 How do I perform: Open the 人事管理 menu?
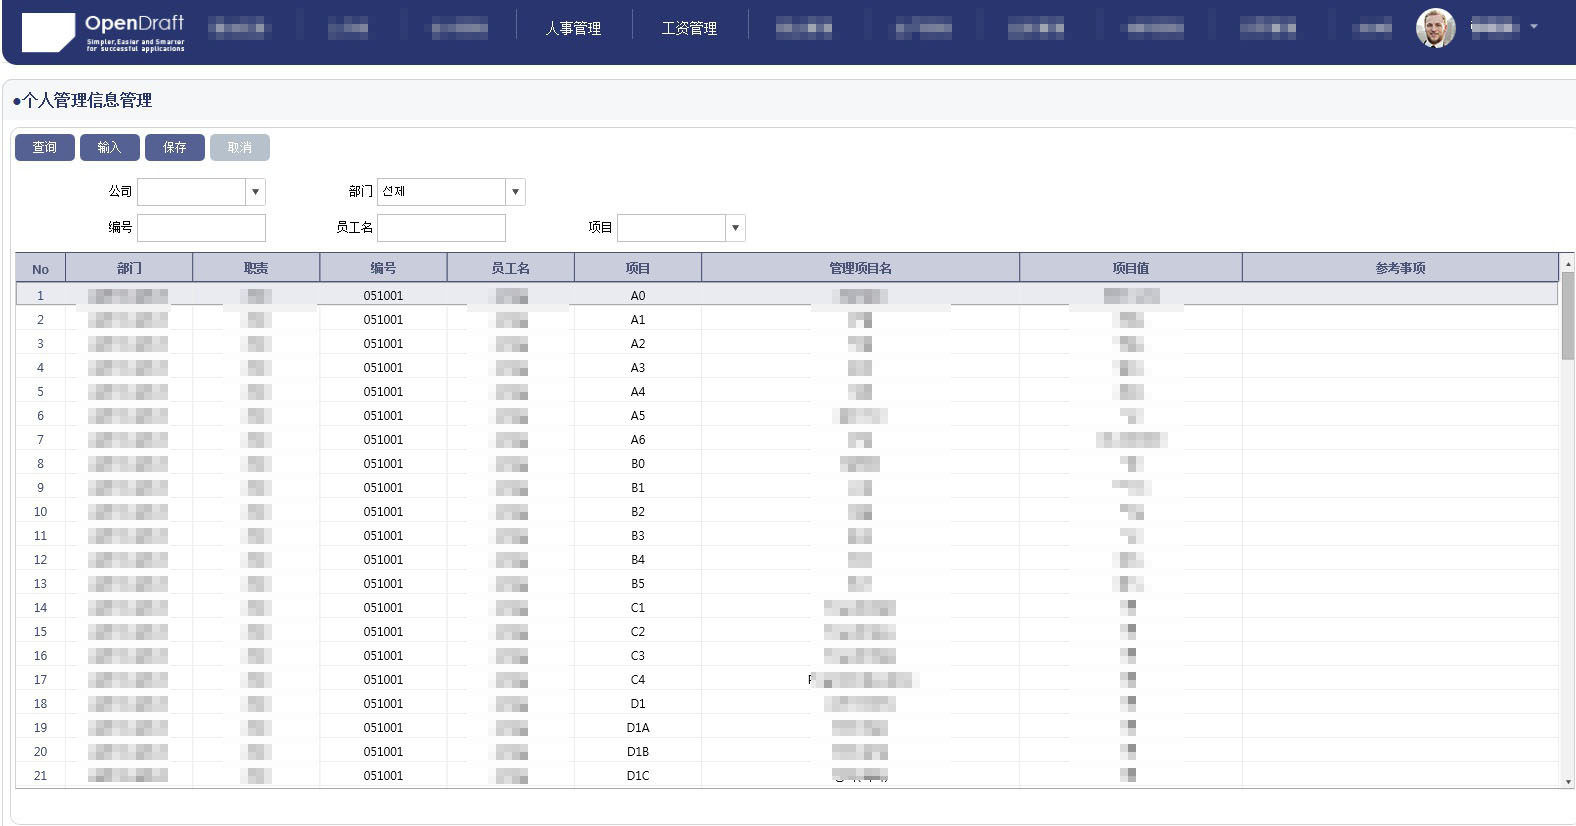point(573,28)
